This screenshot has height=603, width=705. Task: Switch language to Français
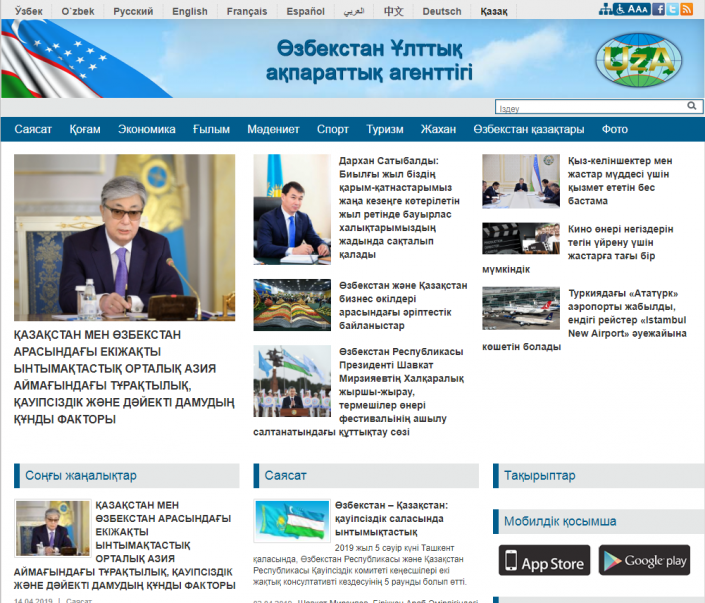[247, 11]
